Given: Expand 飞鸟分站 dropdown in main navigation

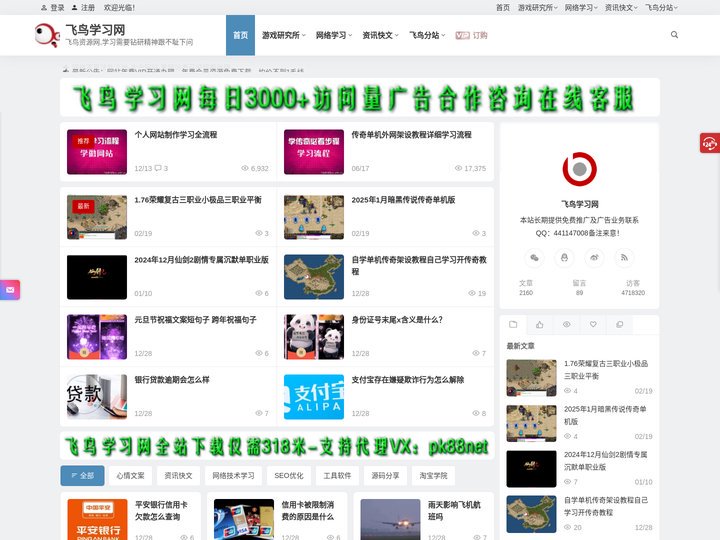Looking at the screenshot, I should (427, 35).
